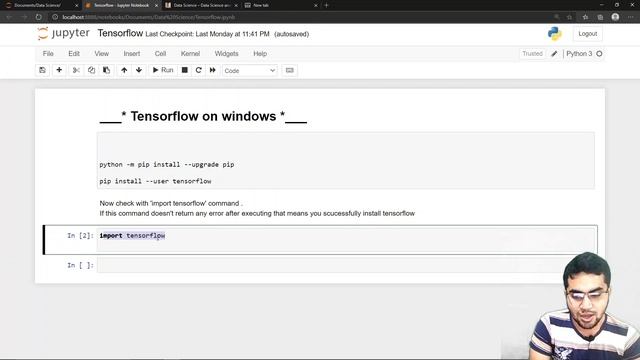Run the selected cell
Viewport: 640px width, 360px height.
click(x=163, y=70)
